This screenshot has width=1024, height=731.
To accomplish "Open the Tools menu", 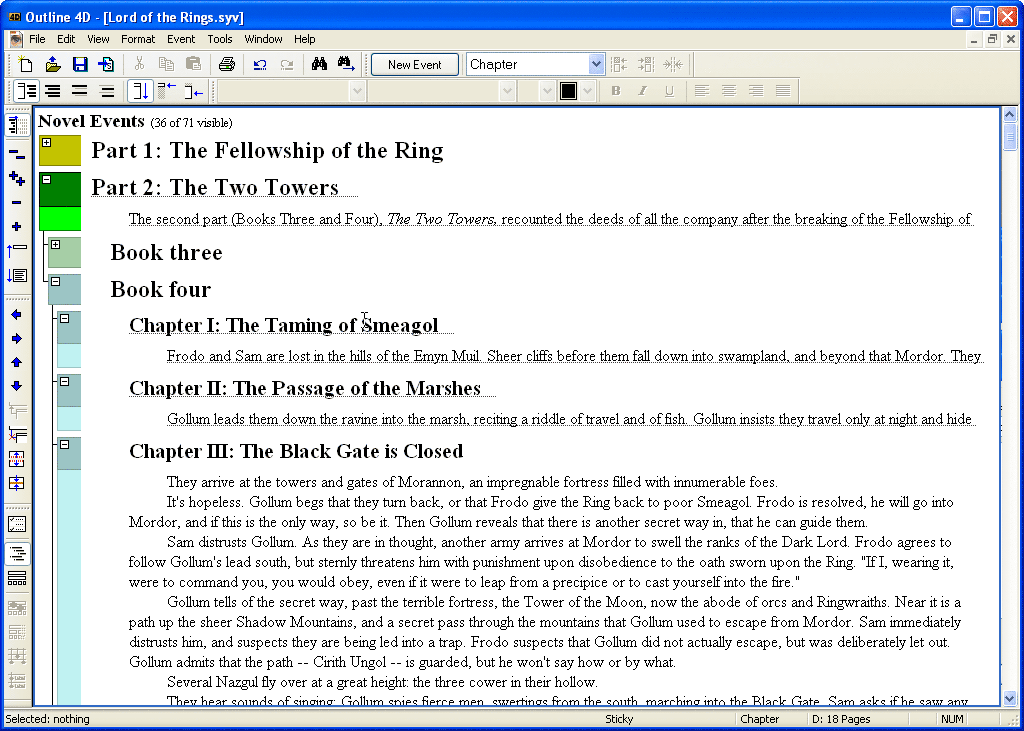I will 220,39.
